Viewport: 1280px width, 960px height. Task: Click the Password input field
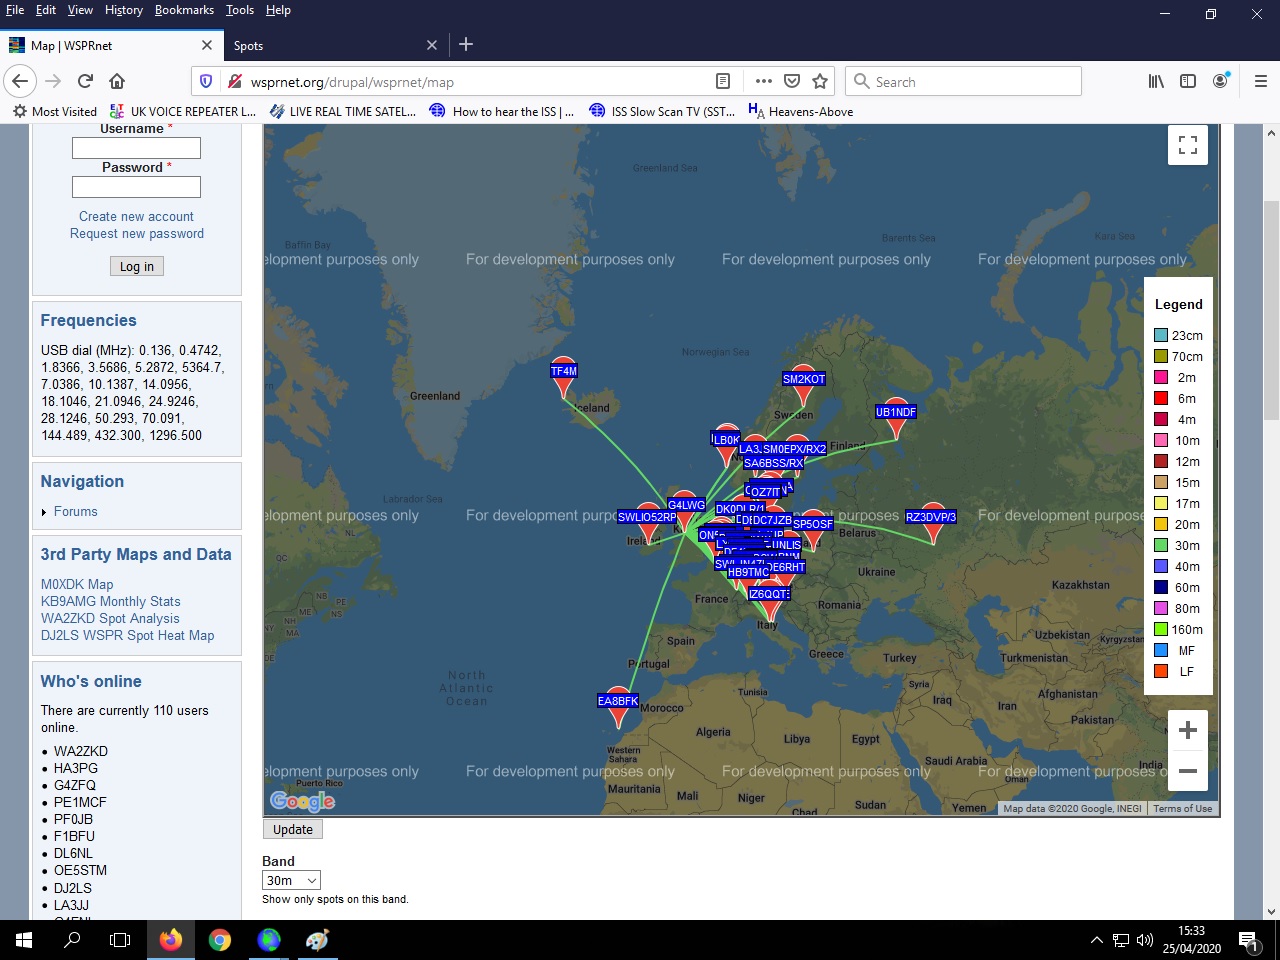pyautogui.click(x=136, y=187)
